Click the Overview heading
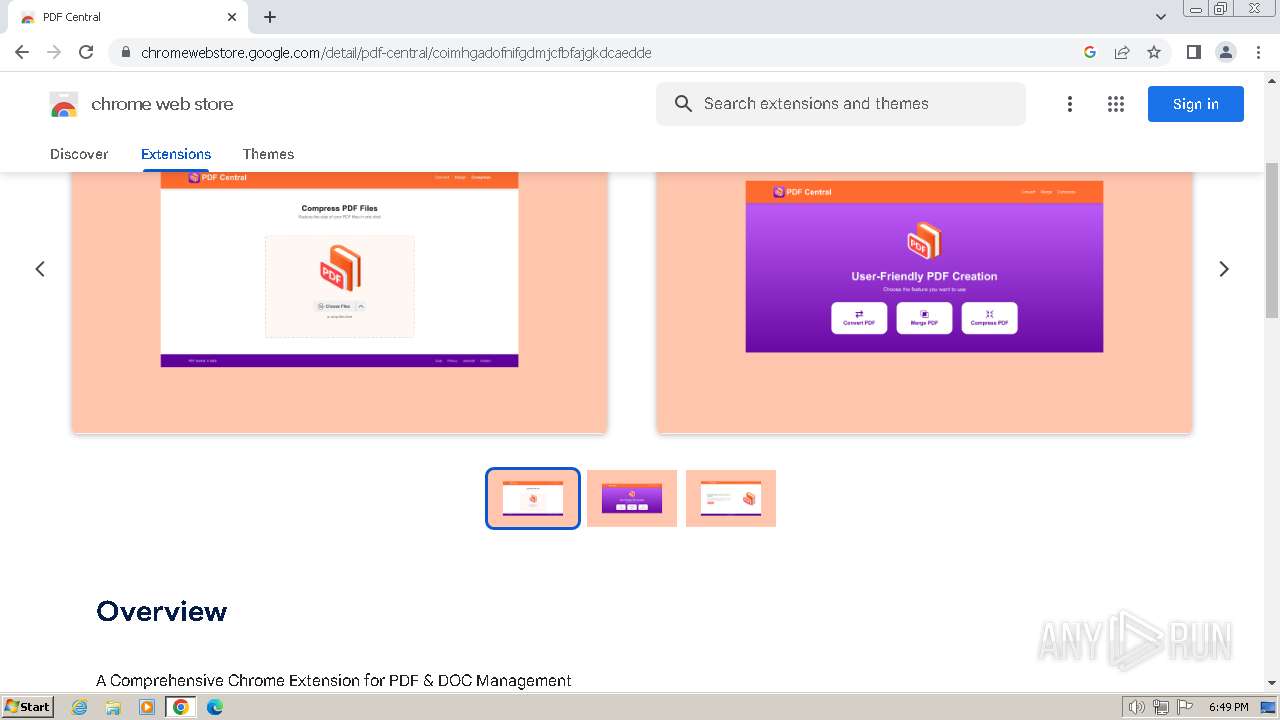 [x=162, y=611]
